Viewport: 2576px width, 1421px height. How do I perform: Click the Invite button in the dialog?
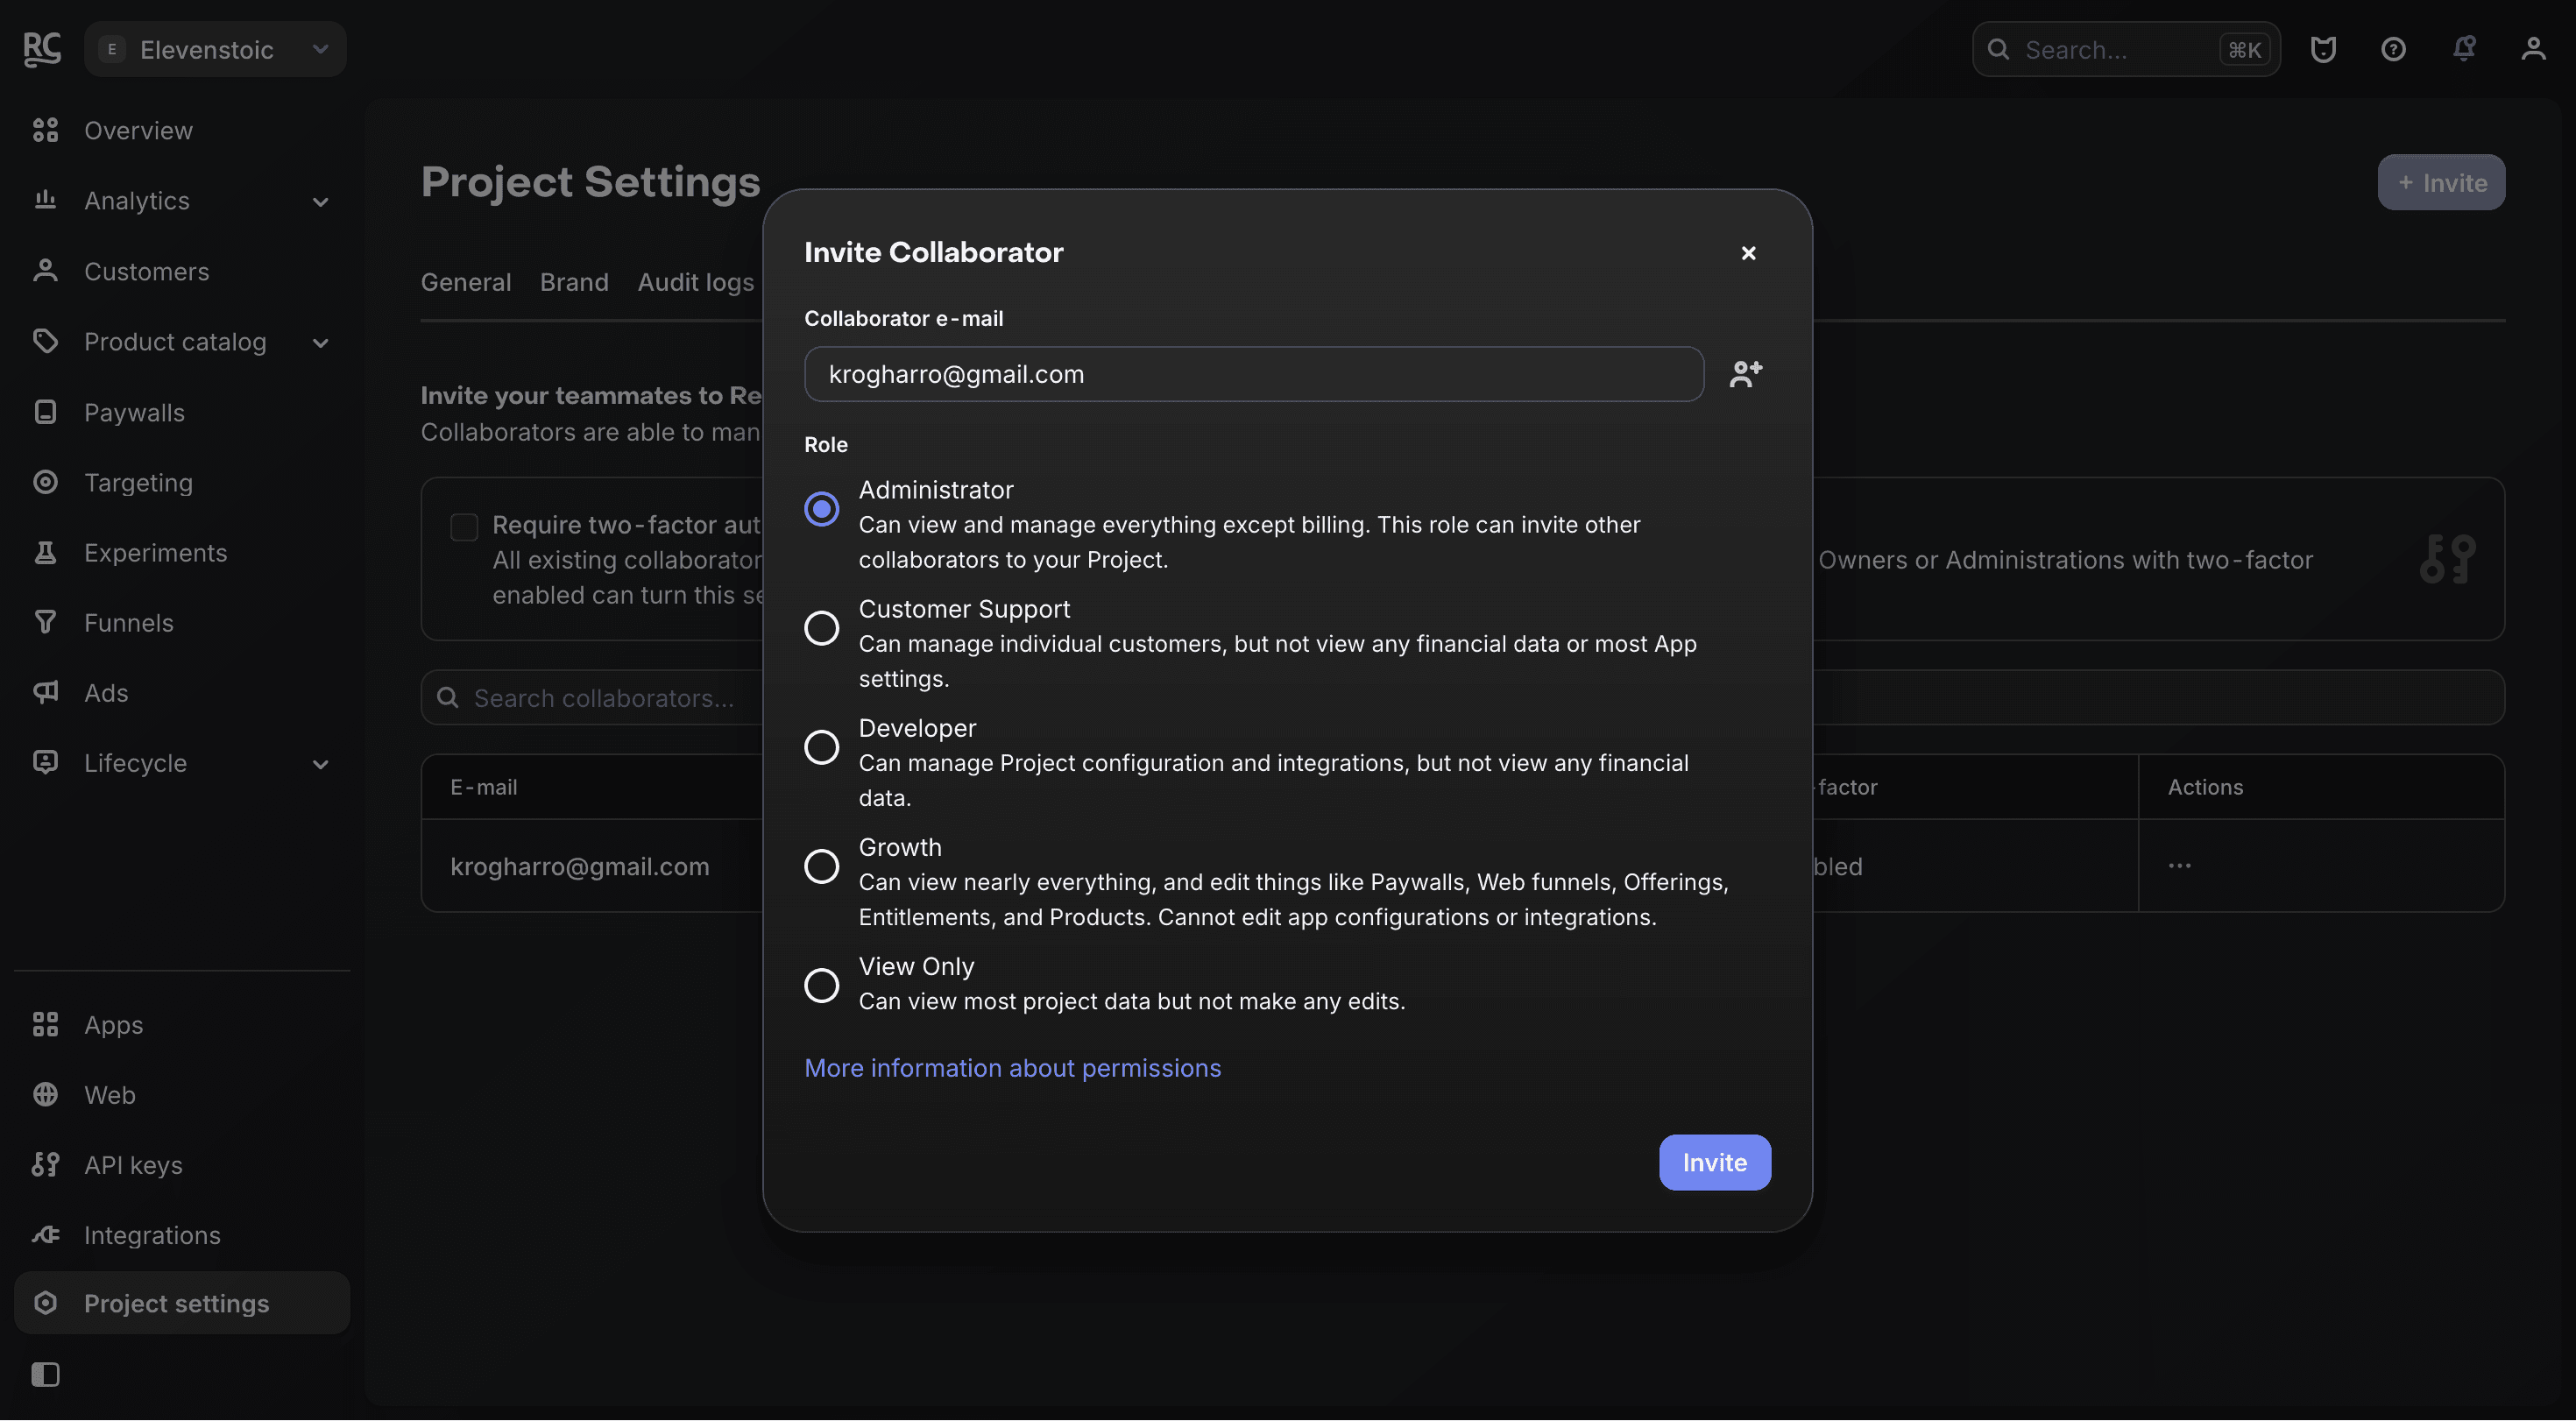tap(1715, 1163)
